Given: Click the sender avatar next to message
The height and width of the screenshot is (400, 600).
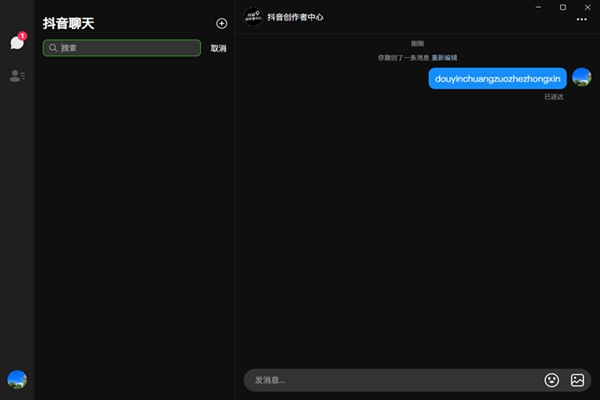Looking at the screenshot, I should pyautogui.click(x=582, y=78).
